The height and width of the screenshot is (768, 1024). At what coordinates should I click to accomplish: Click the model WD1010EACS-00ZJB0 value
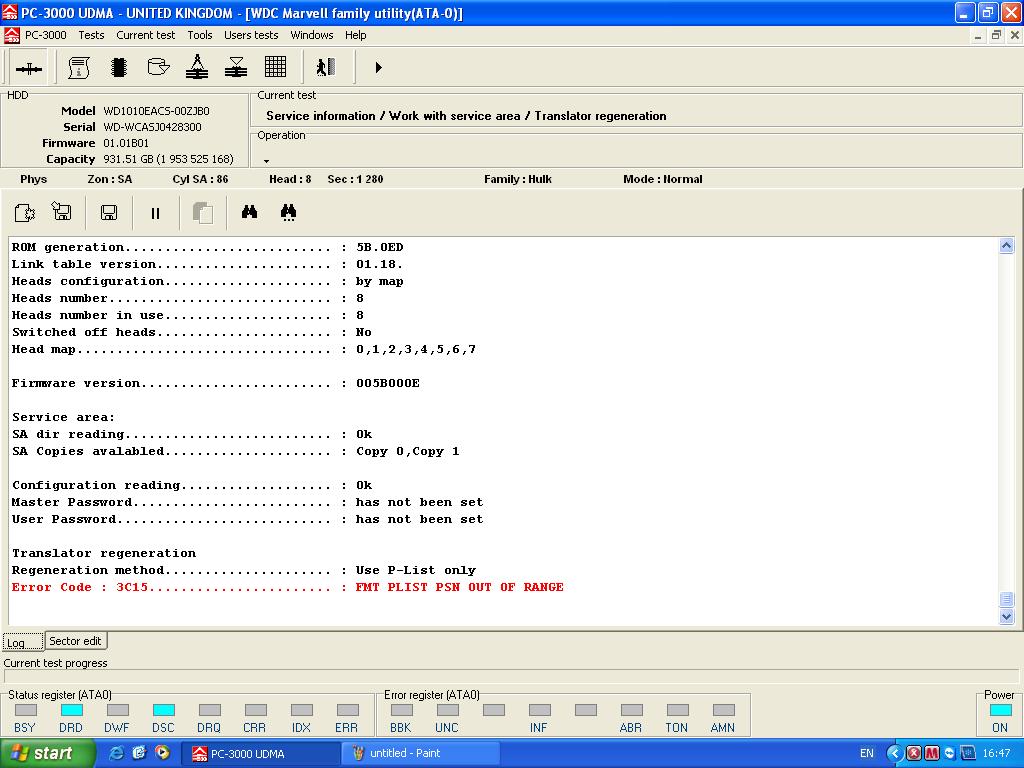[x=157, y=111]
